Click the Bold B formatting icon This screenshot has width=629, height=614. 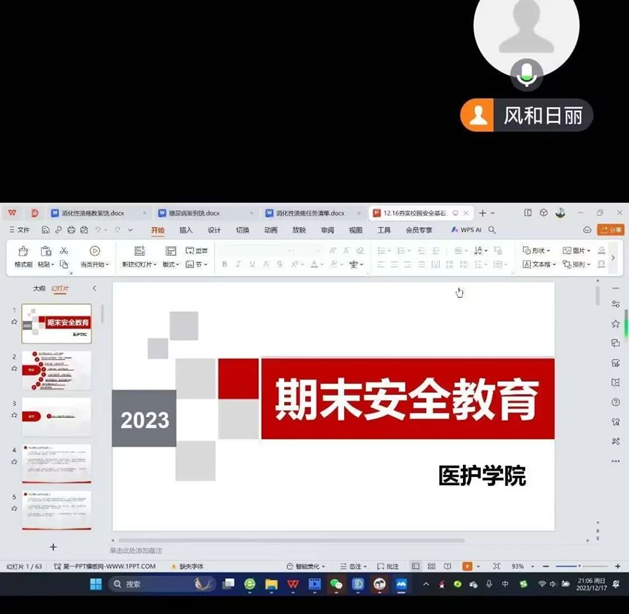point(224,265)
